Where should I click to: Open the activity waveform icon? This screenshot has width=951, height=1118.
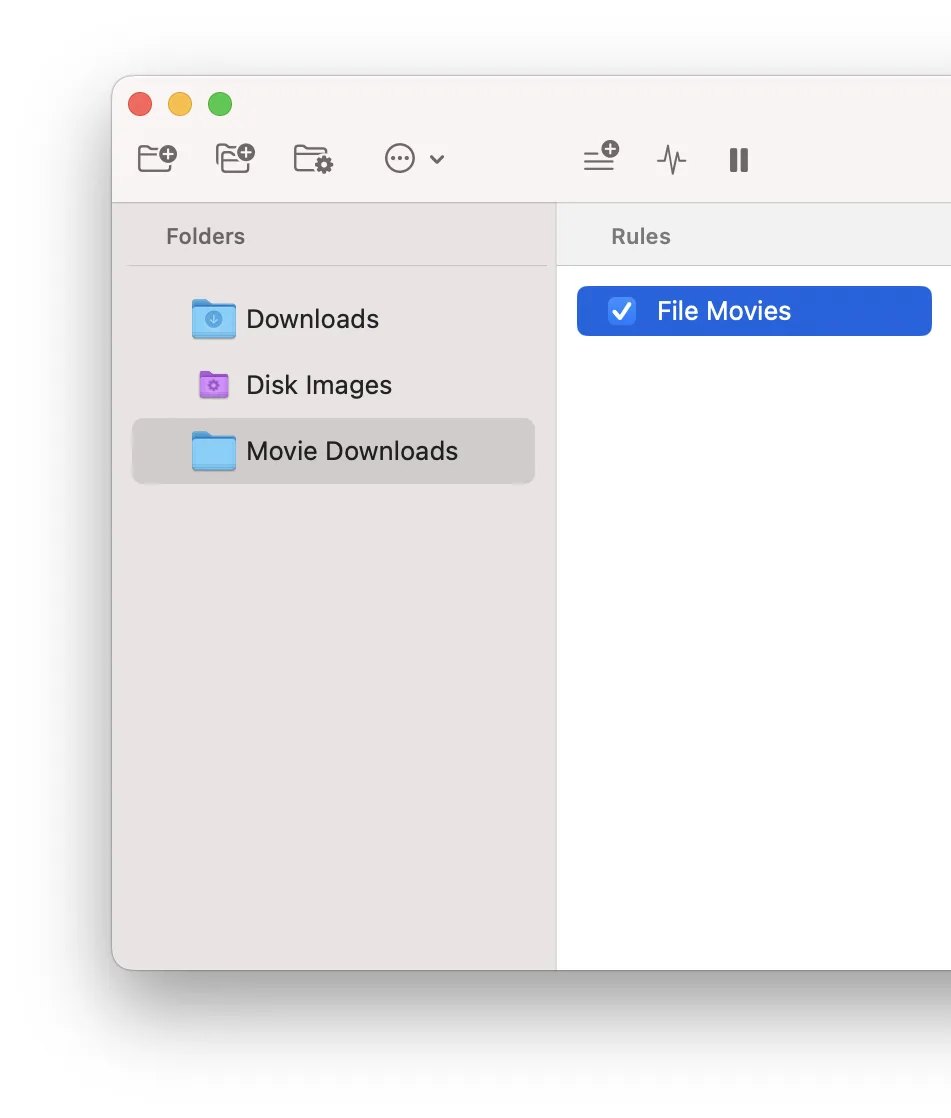pos(672,160)
